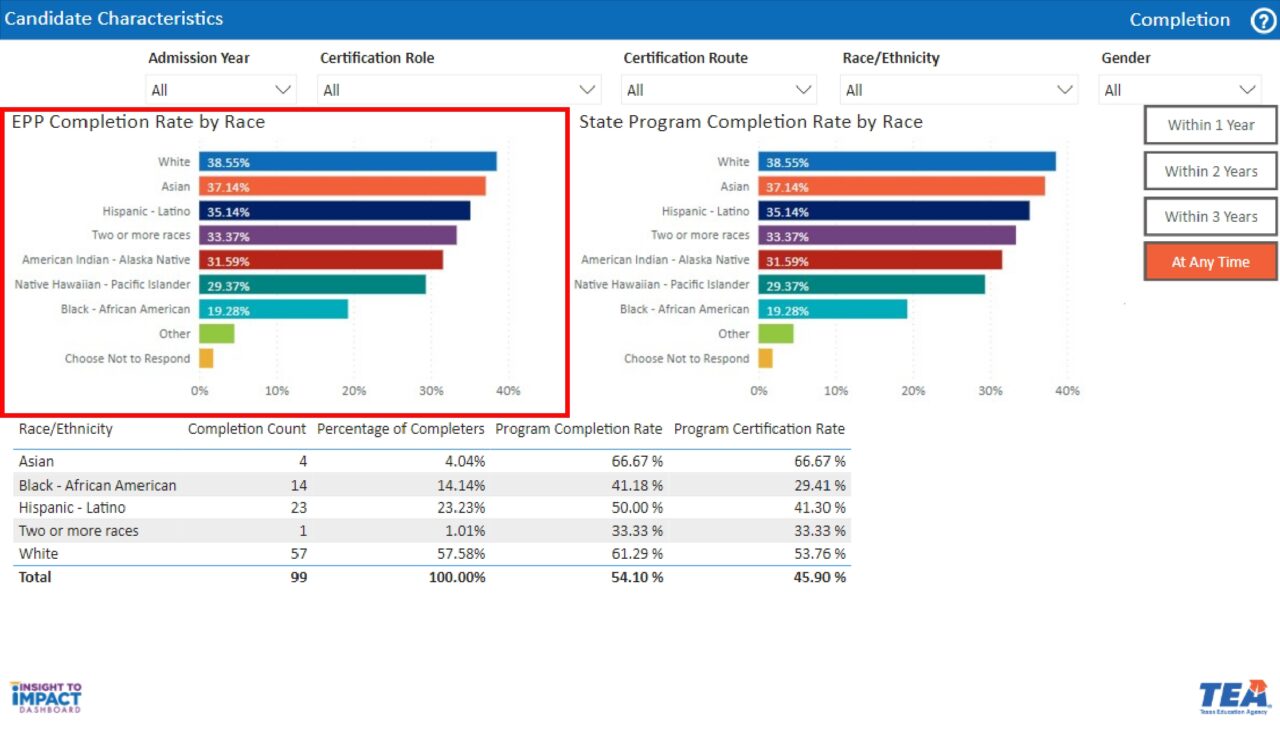The image size is (1280, 741).
Task: Click the White bar in EPP chart
Action: click(347, 162)
